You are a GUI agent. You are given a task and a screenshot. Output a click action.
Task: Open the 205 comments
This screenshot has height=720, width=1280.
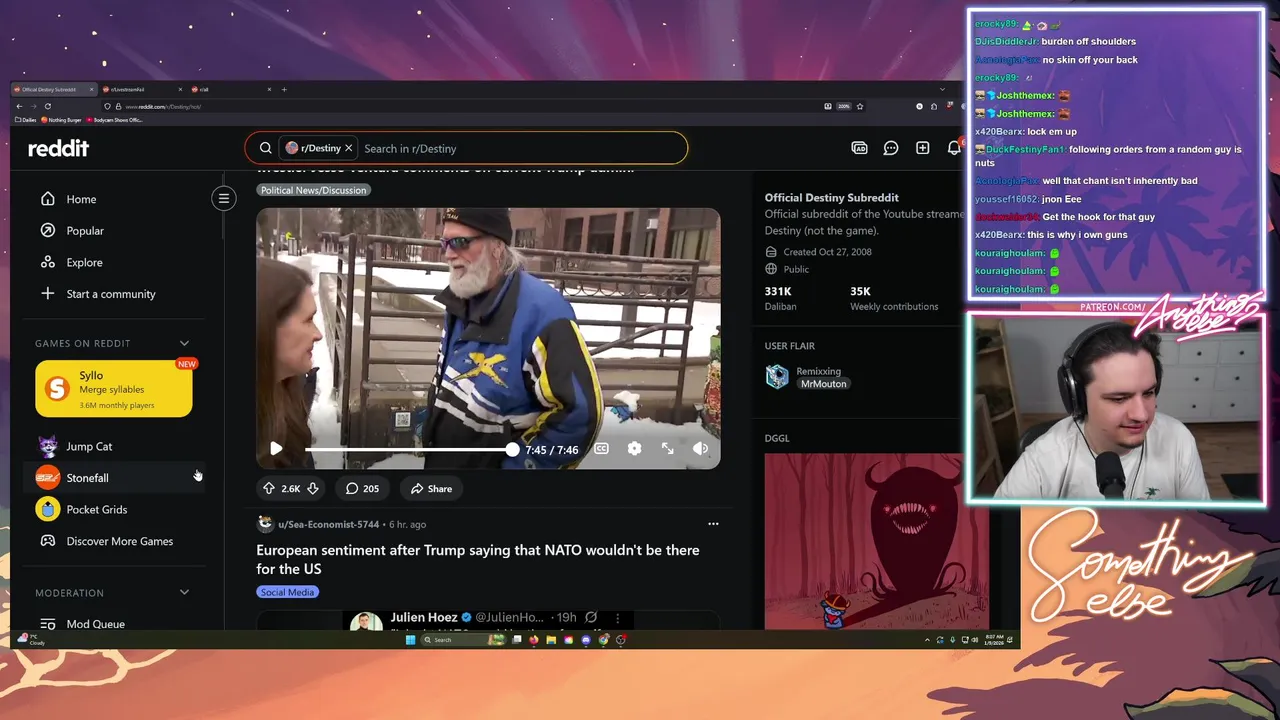pyautogui.click(x=362, y=489)
